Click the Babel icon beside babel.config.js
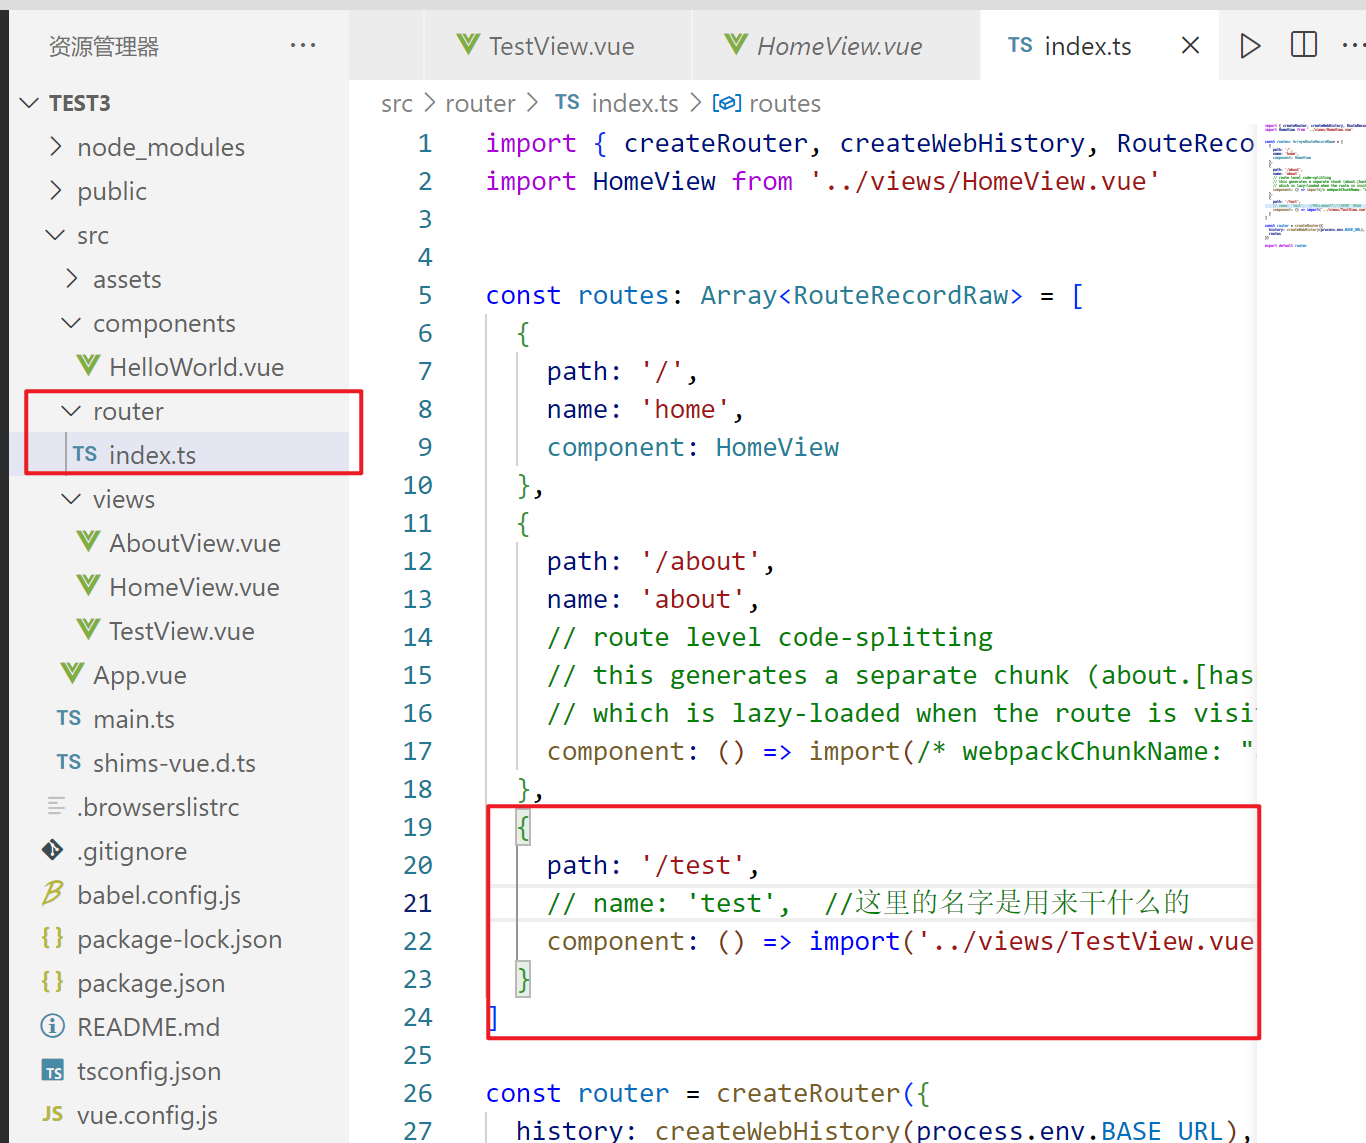 [x=53, y=895]
